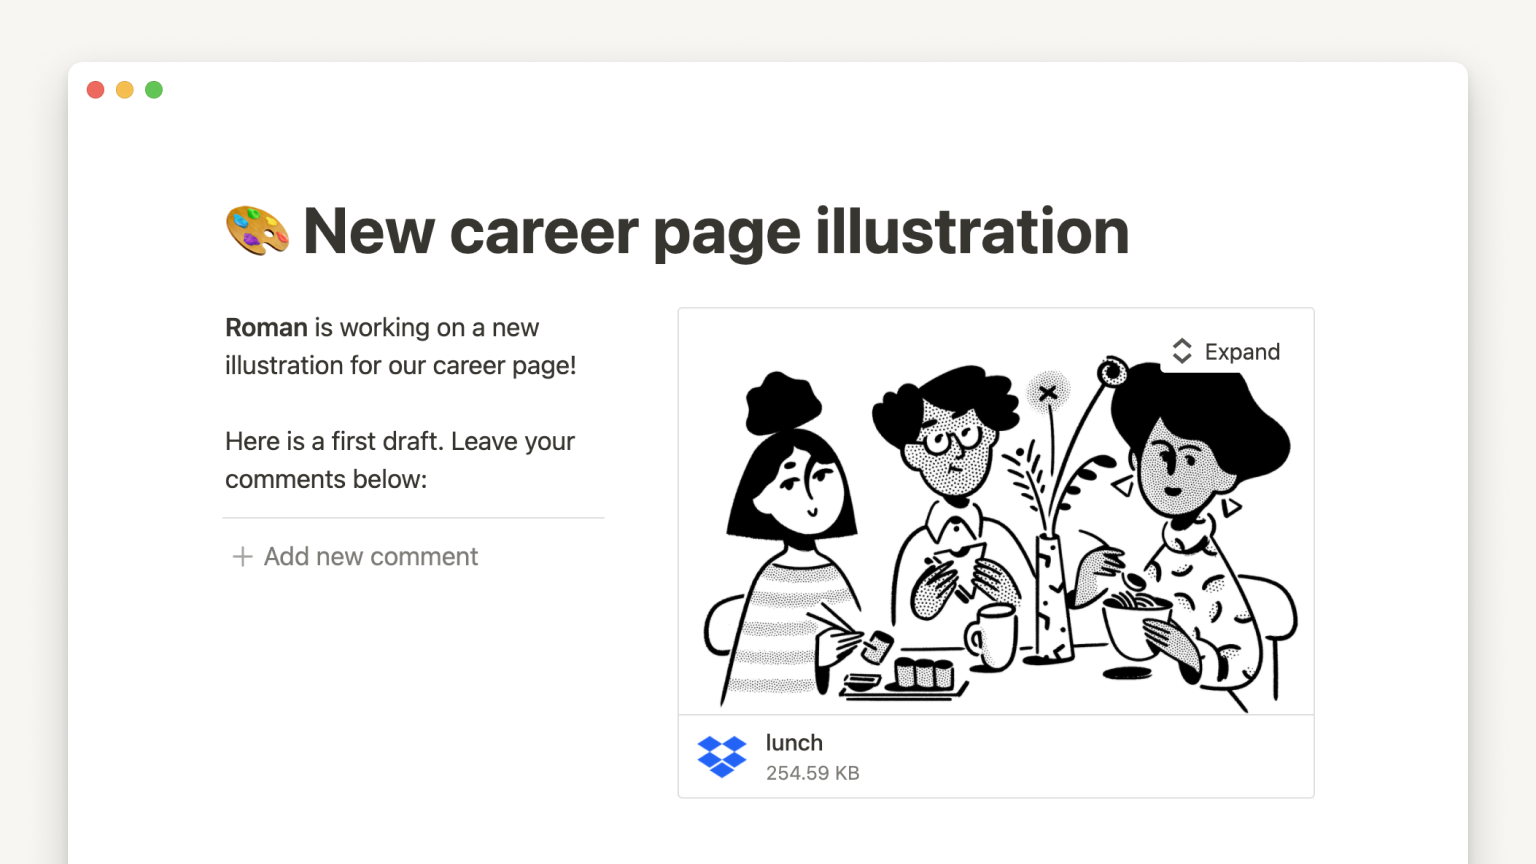The height and width of the screenshot is (864, 1536).
Task: Click the text "illustration for our career page!"
Action: coord(400,366)
